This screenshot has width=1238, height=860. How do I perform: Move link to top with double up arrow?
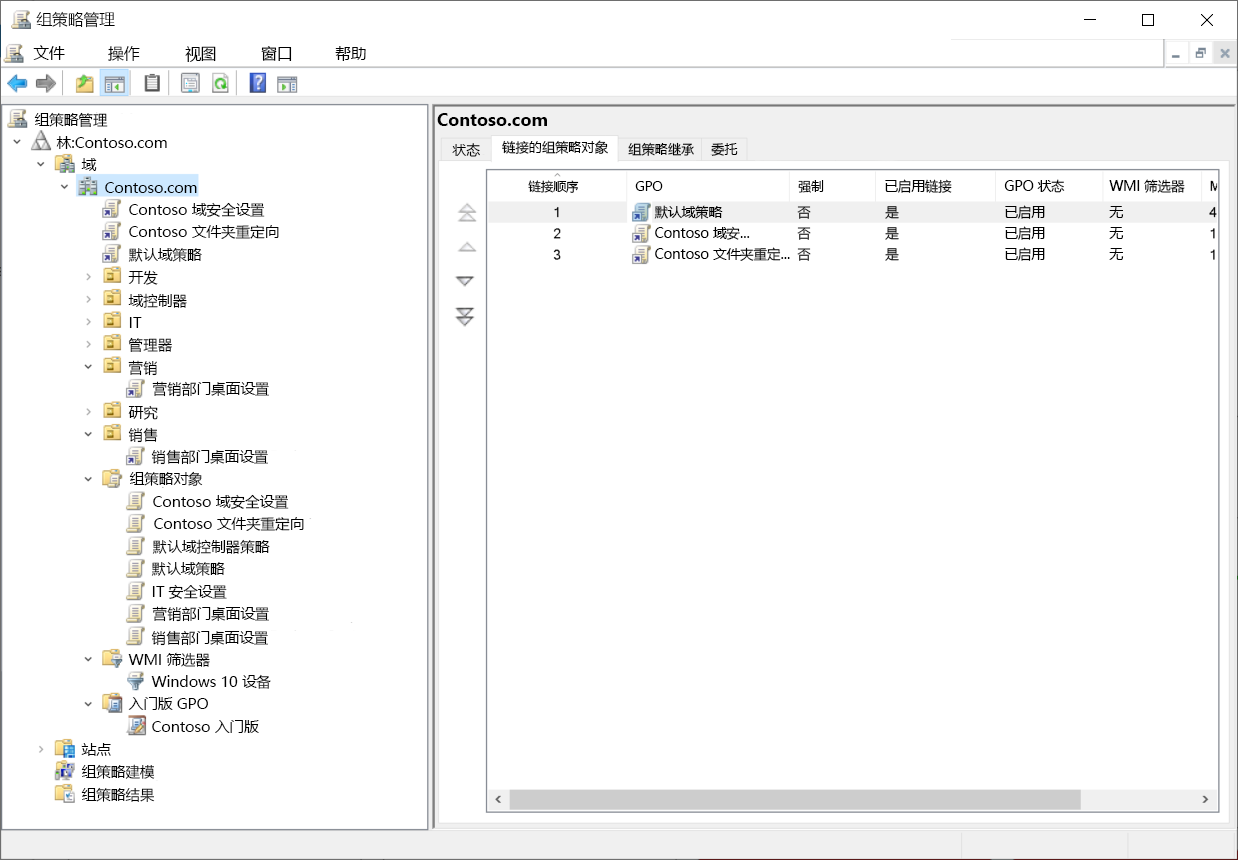(x=466, y=213)
